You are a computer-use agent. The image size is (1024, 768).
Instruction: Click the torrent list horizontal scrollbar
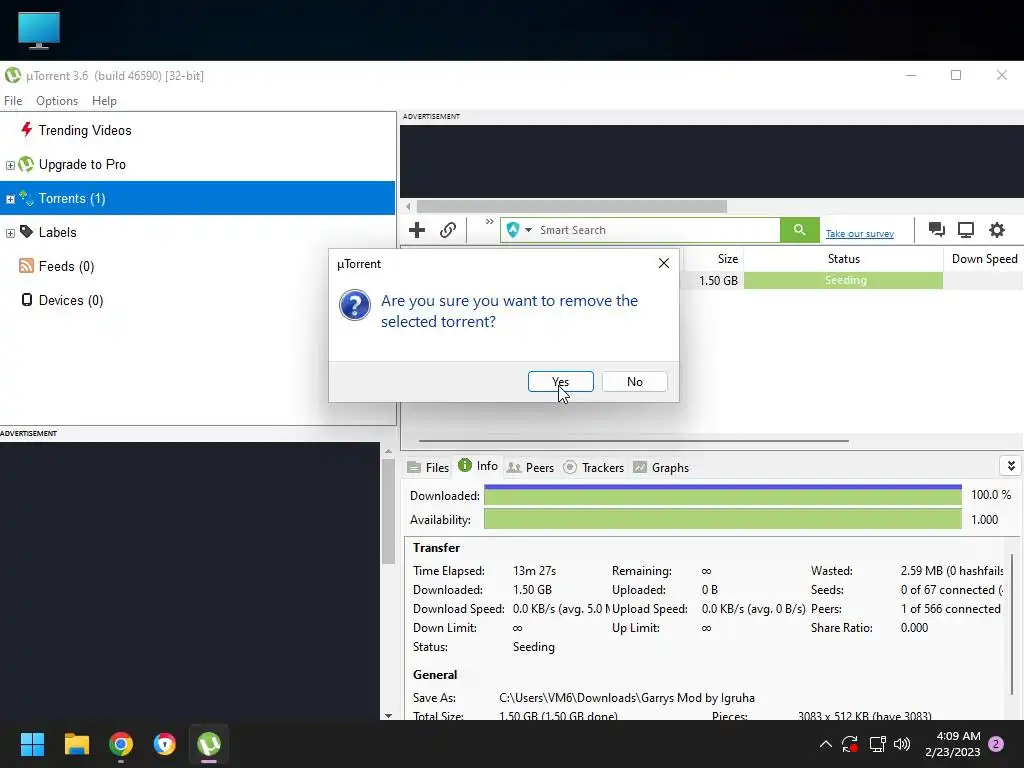[x=633, y=441]
